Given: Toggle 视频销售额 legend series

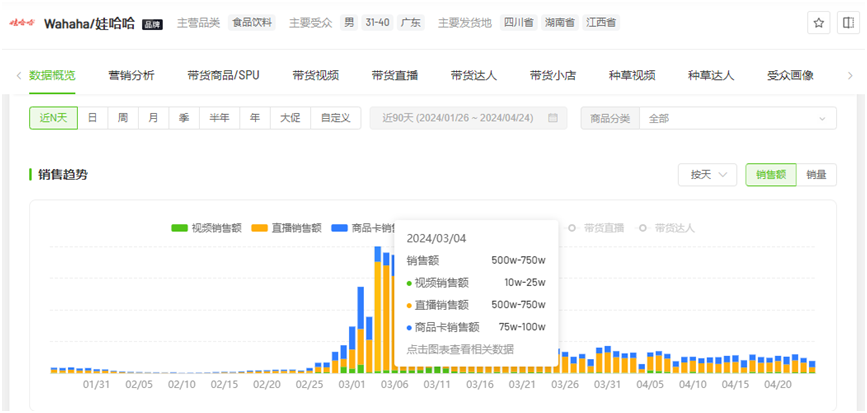Looking at the screenshot, I should point(207,228).
